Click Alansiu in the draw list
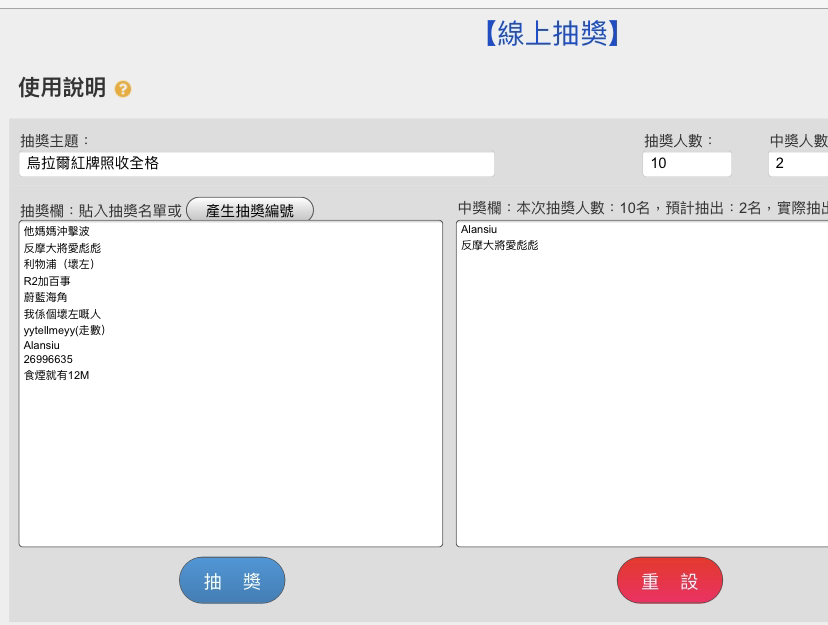This screenshot has height=625, width=828. click(42, 346)
